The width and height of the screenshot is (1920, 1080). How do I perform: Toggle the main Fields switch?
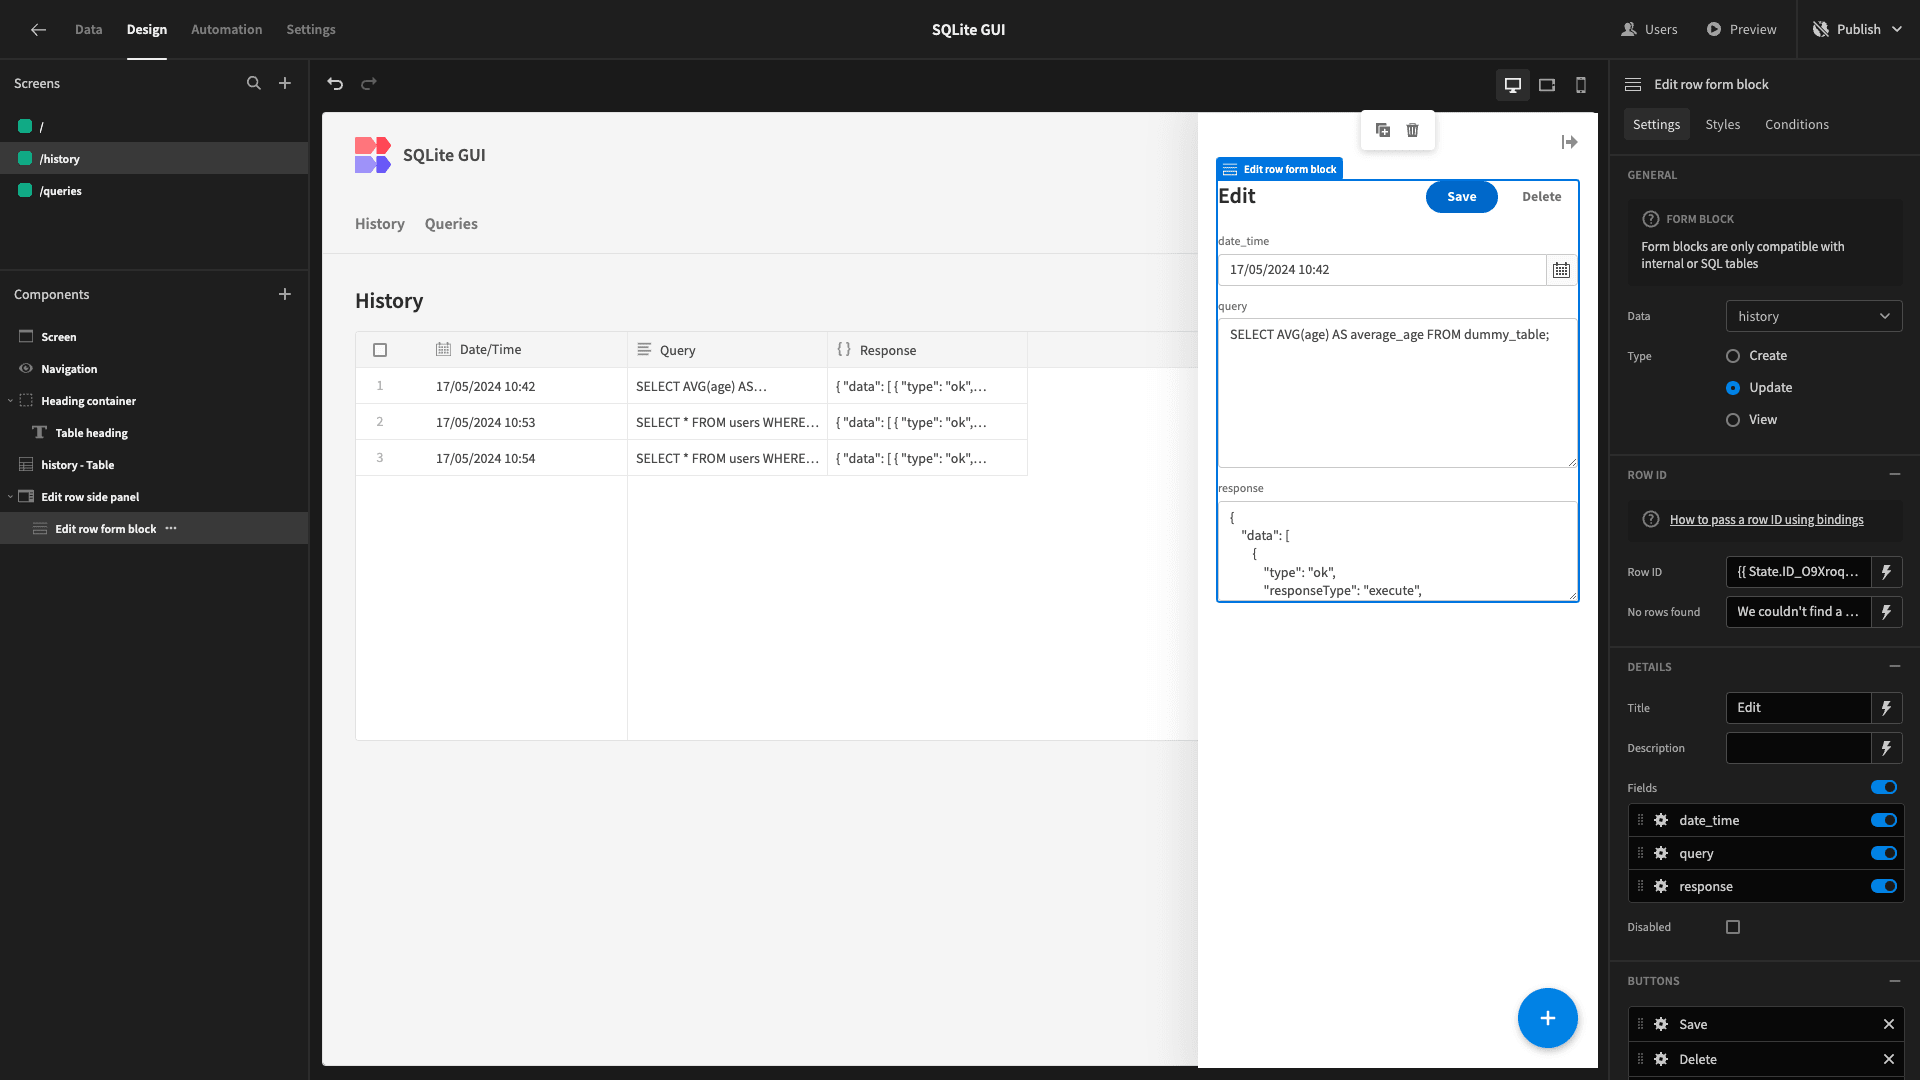(x=1884, y=788)
